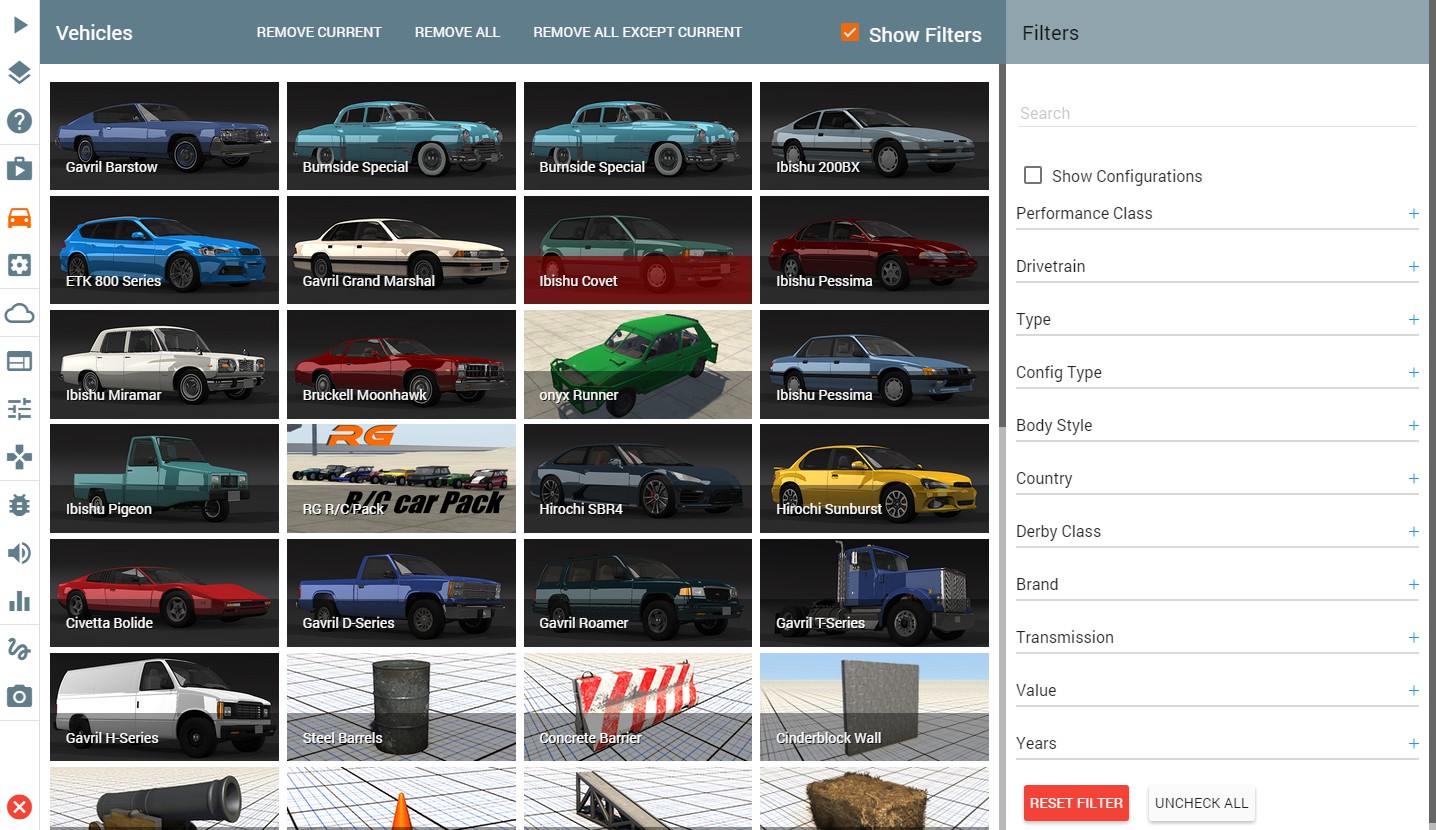Open the help question mark icon
Image resolution: width=1436 pixels, height=830 pixels.
pos(19,121)
